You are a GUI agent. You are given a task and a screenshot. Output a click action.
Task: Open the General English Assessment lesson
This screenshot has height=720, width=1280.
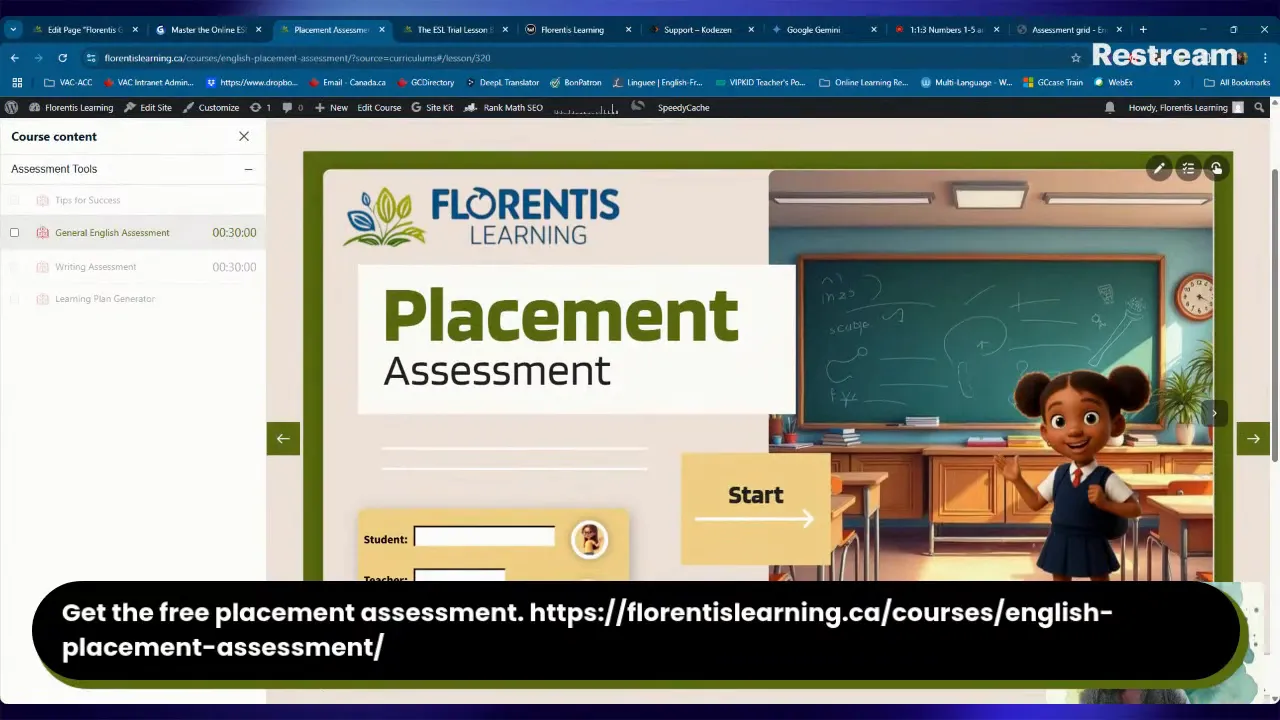pyautogui.click(x=112, y=233)
